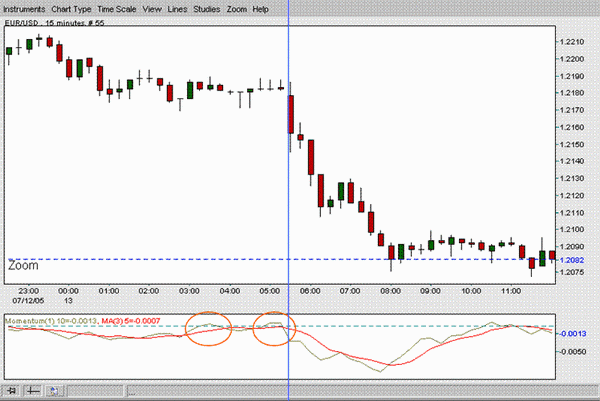
Task: Open the Studies menu
Action: pyautogui.click(x=207, y=9)
